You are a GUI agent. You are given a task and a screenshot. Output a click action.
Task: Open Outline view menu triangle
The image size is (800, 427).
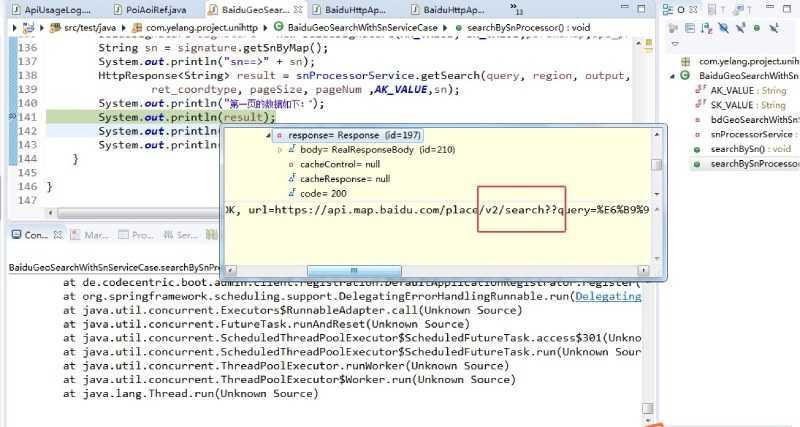click(x=674, y=44)
